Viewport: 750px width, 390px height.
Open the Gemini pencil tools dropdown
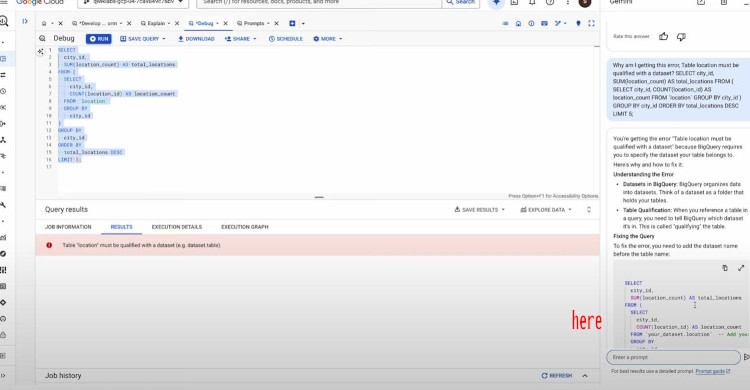coord(560,23)
